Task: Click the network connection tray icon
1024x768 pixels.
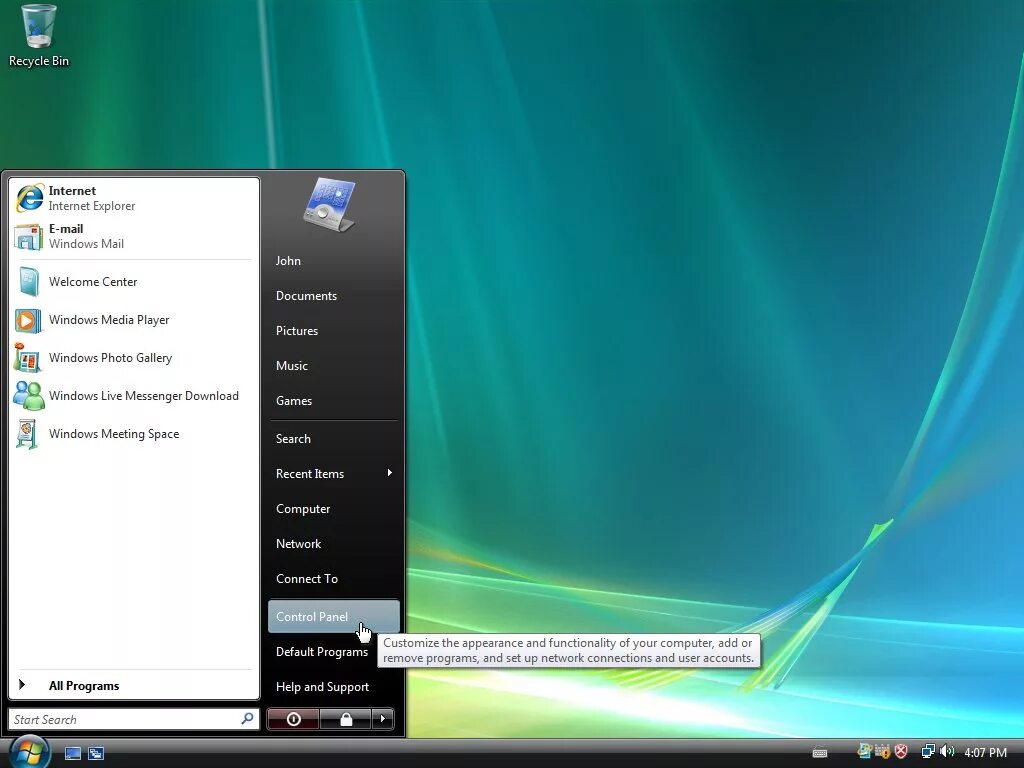Action: (928, 752)
